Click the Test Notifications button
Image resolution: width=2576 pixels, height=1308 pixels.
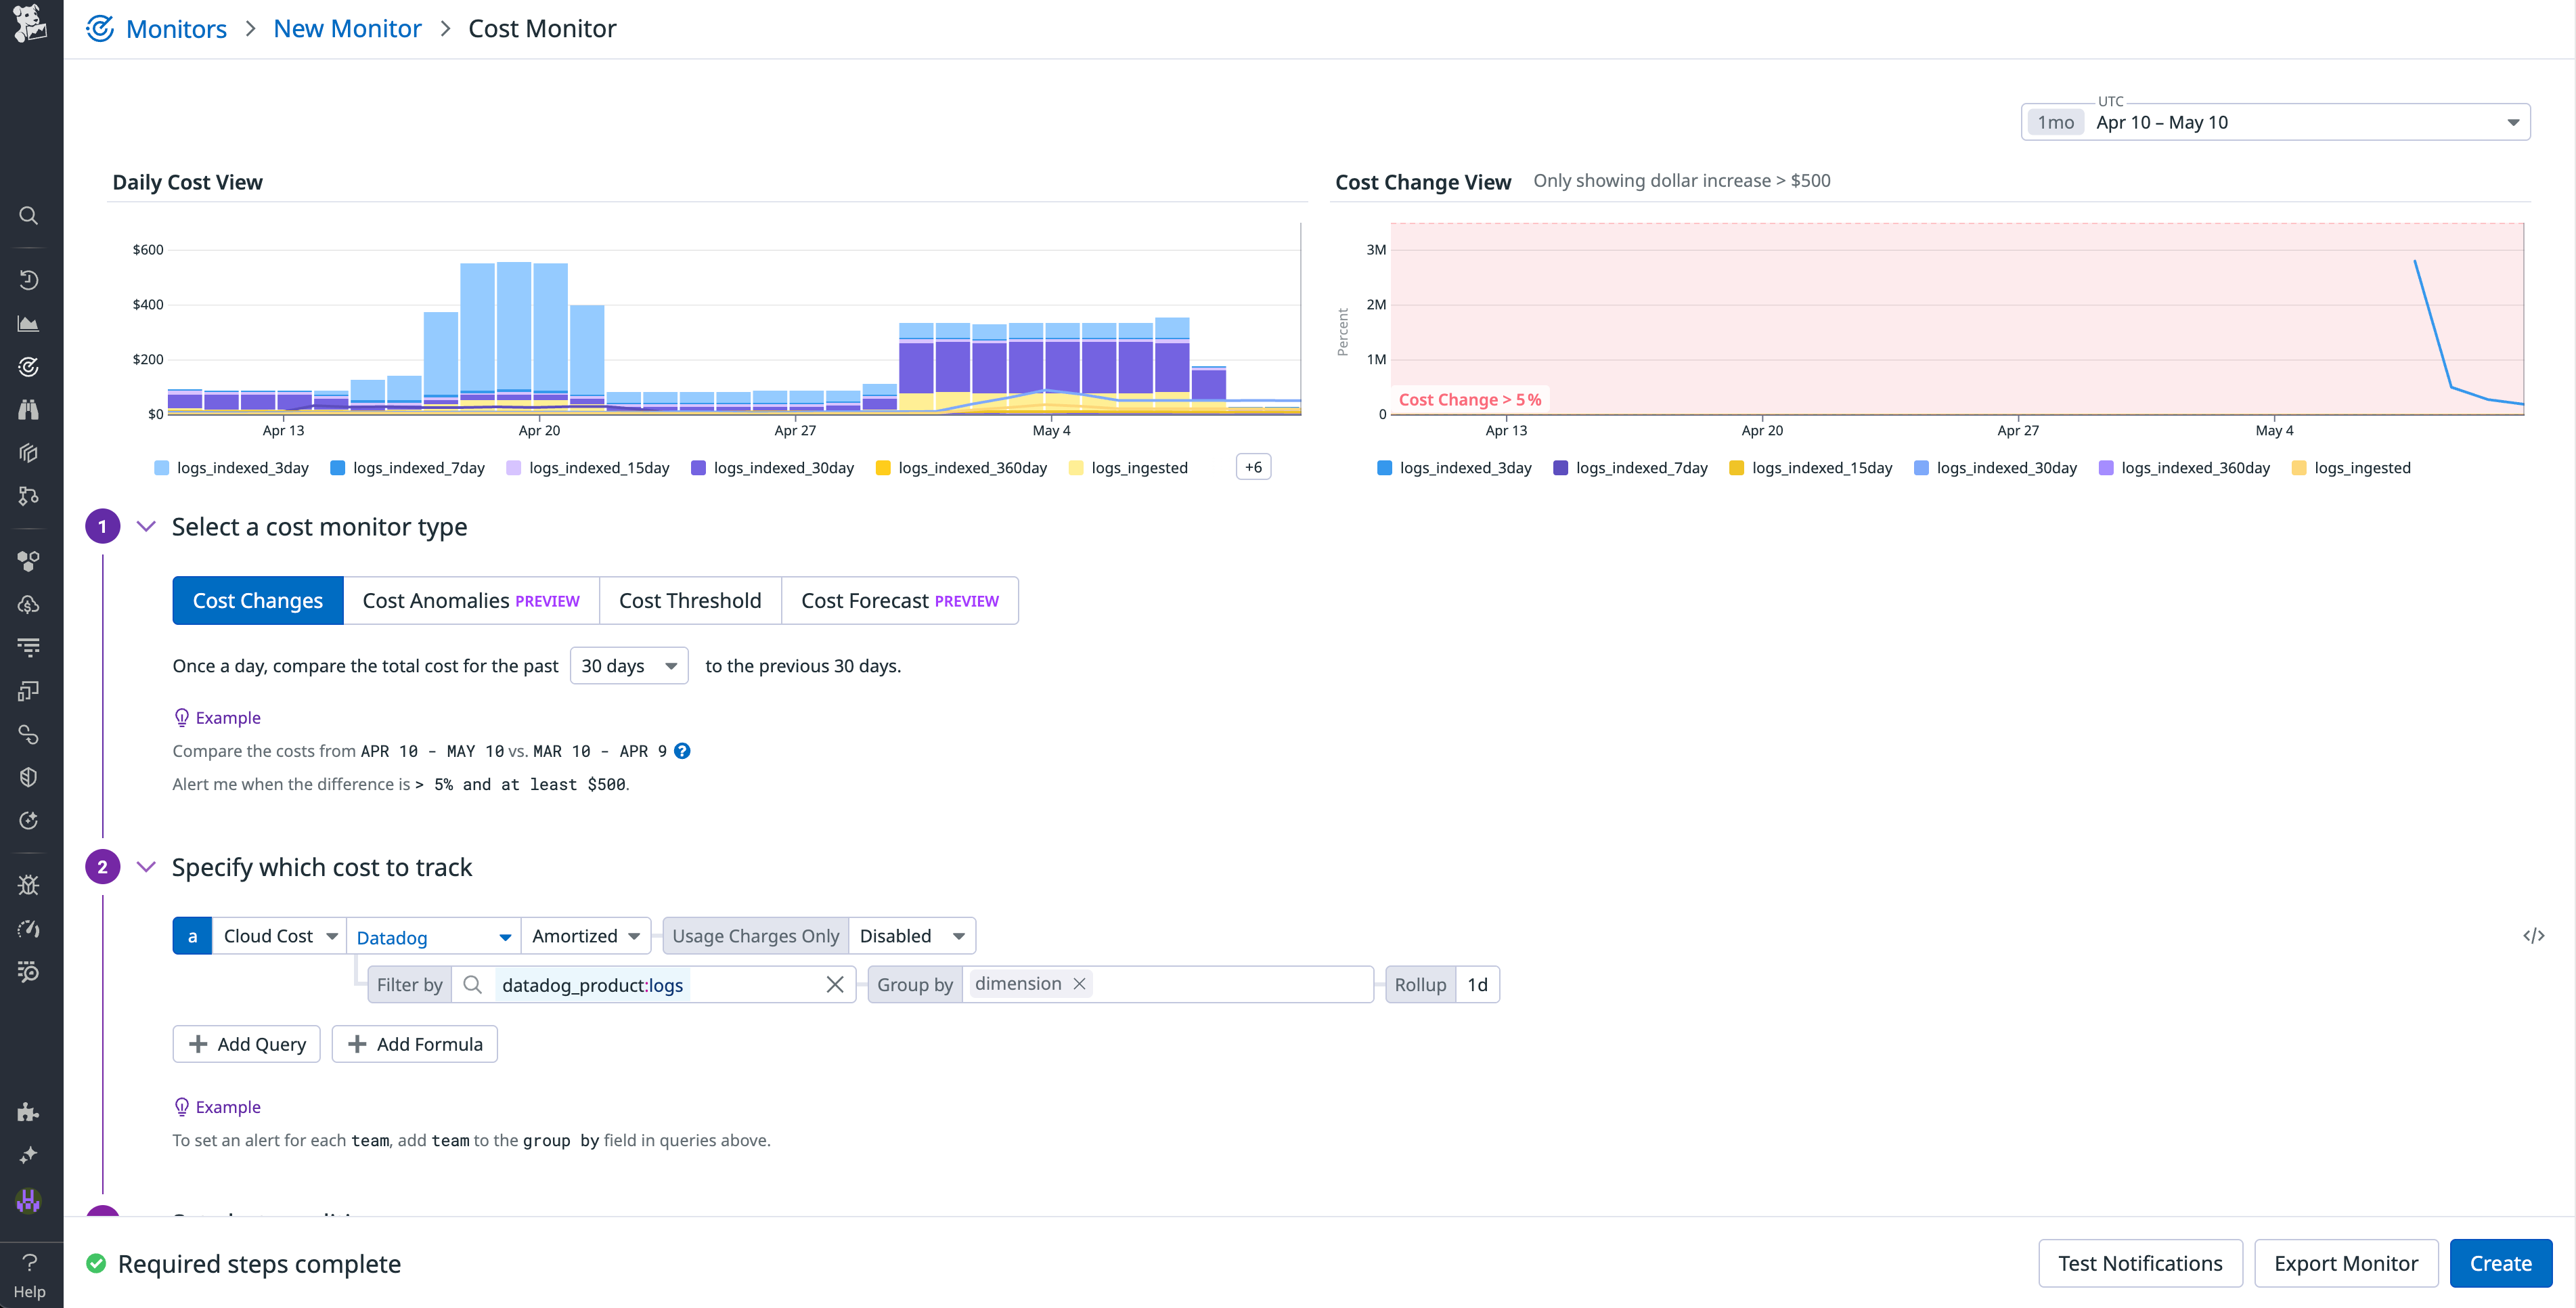(x=2140, y=1263)
